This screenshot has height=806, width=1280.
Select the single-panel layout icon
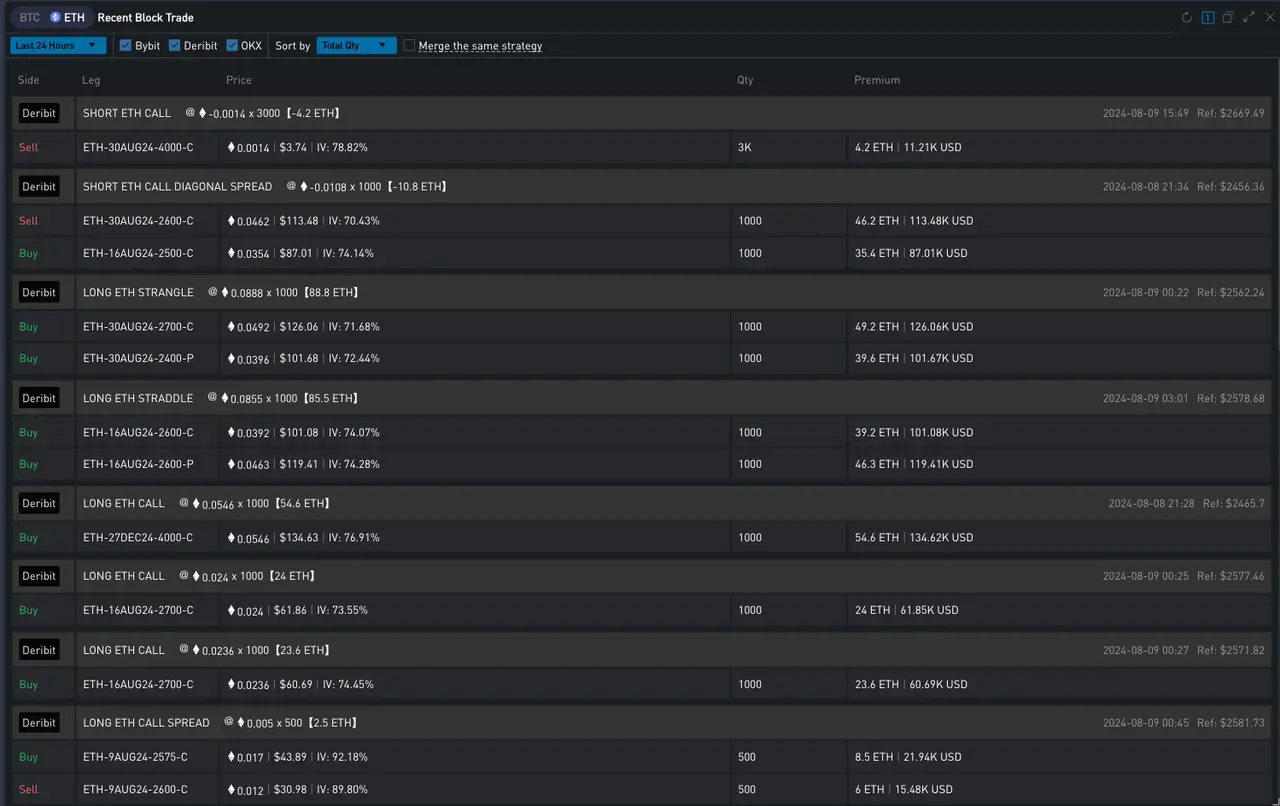1208,17
